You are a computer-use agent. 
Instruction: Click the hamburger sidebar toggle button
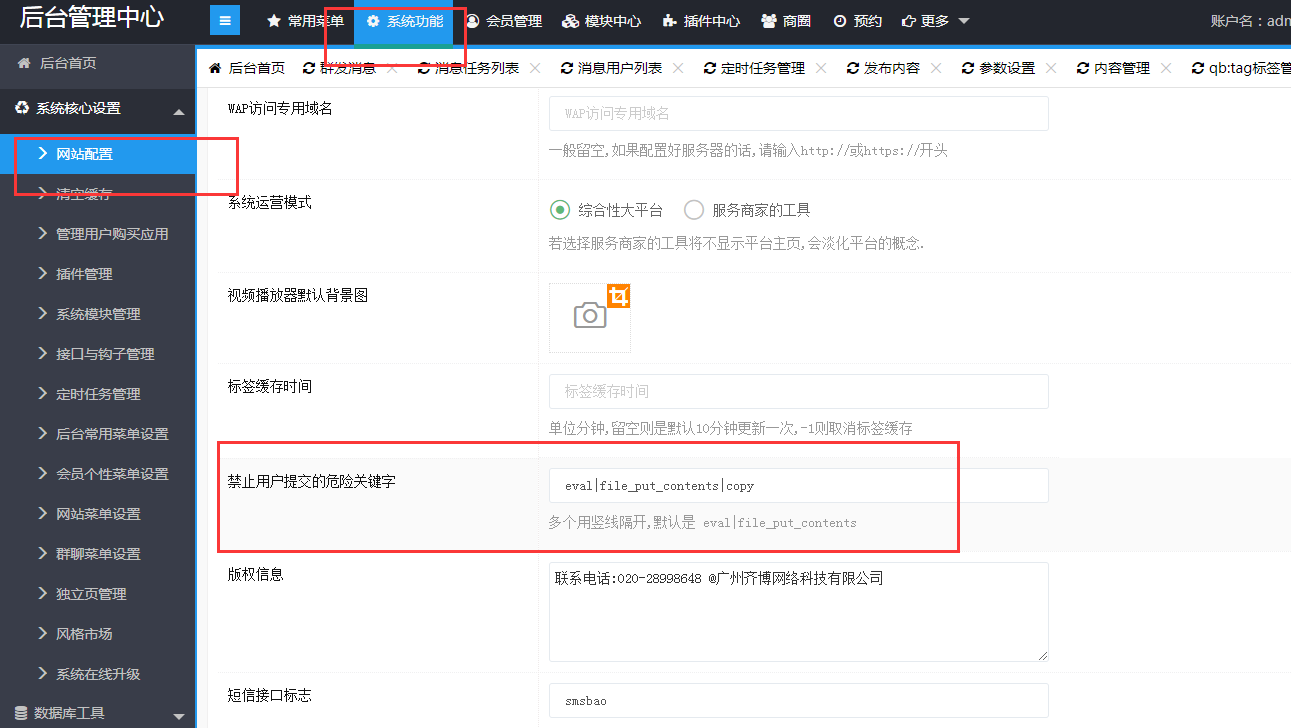point(224,20)
